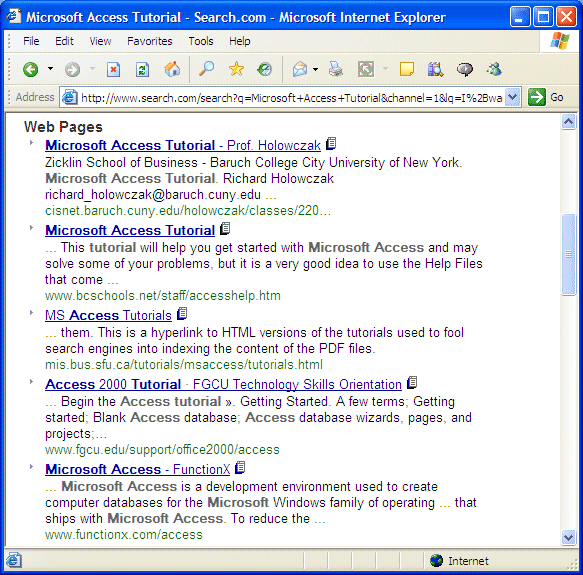
Task: Open the Help menu
Action: (x=239, y=41)
